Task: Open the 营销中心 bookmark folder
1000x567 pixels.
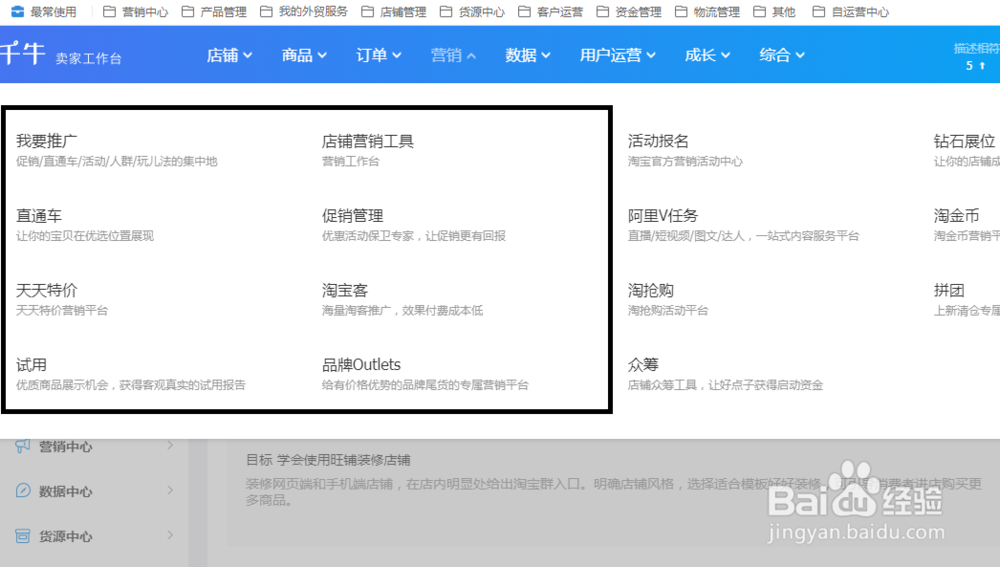Action: click(x=135, y=11)
